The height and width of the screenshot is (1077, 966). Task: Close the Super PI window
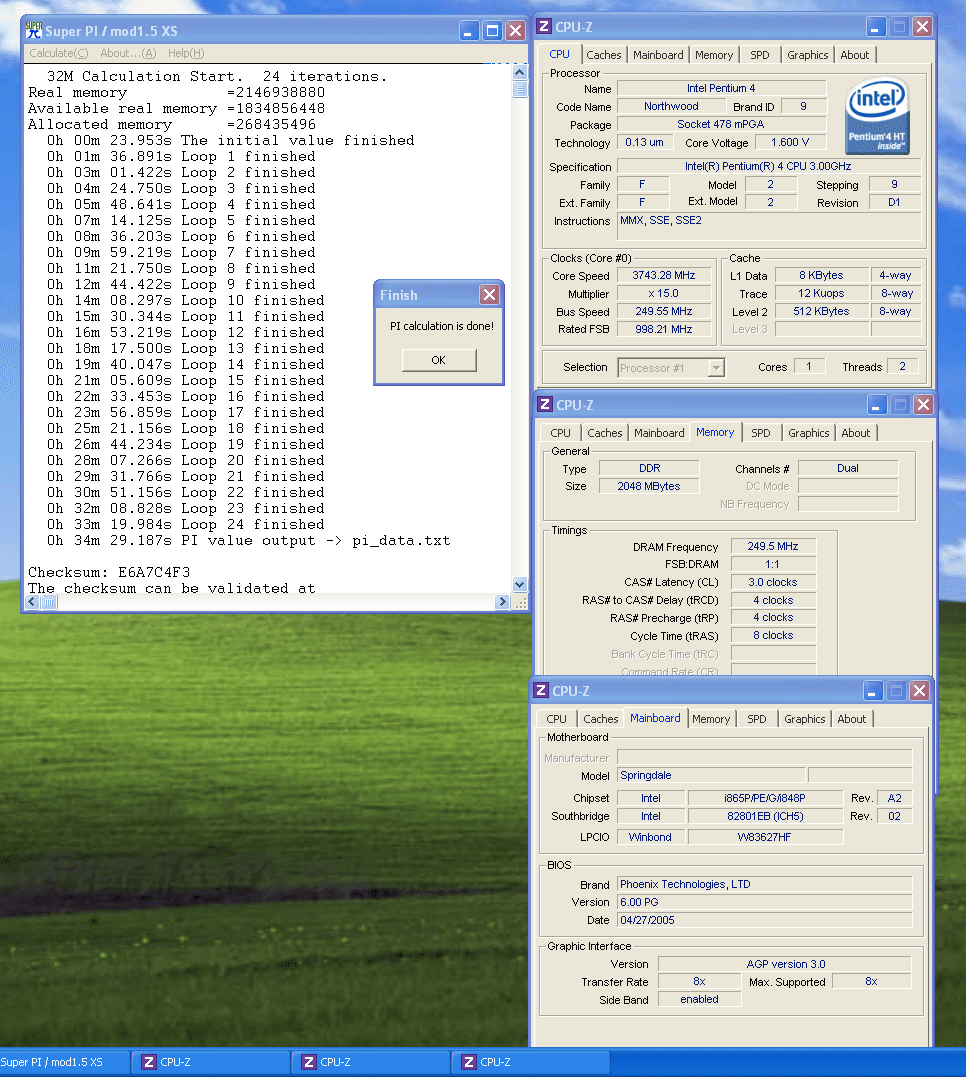515,31
